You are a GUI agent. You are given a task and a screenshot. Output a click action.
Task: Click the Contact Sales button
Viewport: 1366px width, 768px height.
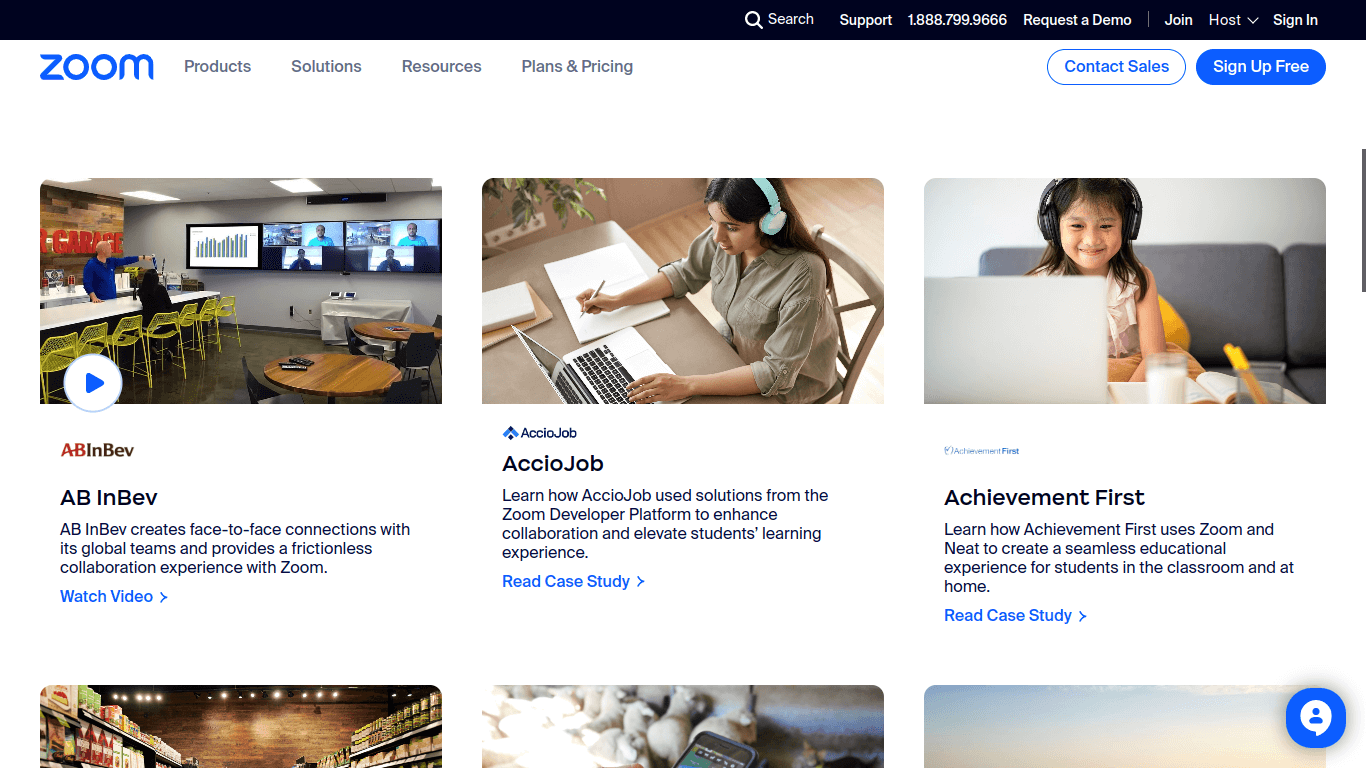[x=1116, y=67]
